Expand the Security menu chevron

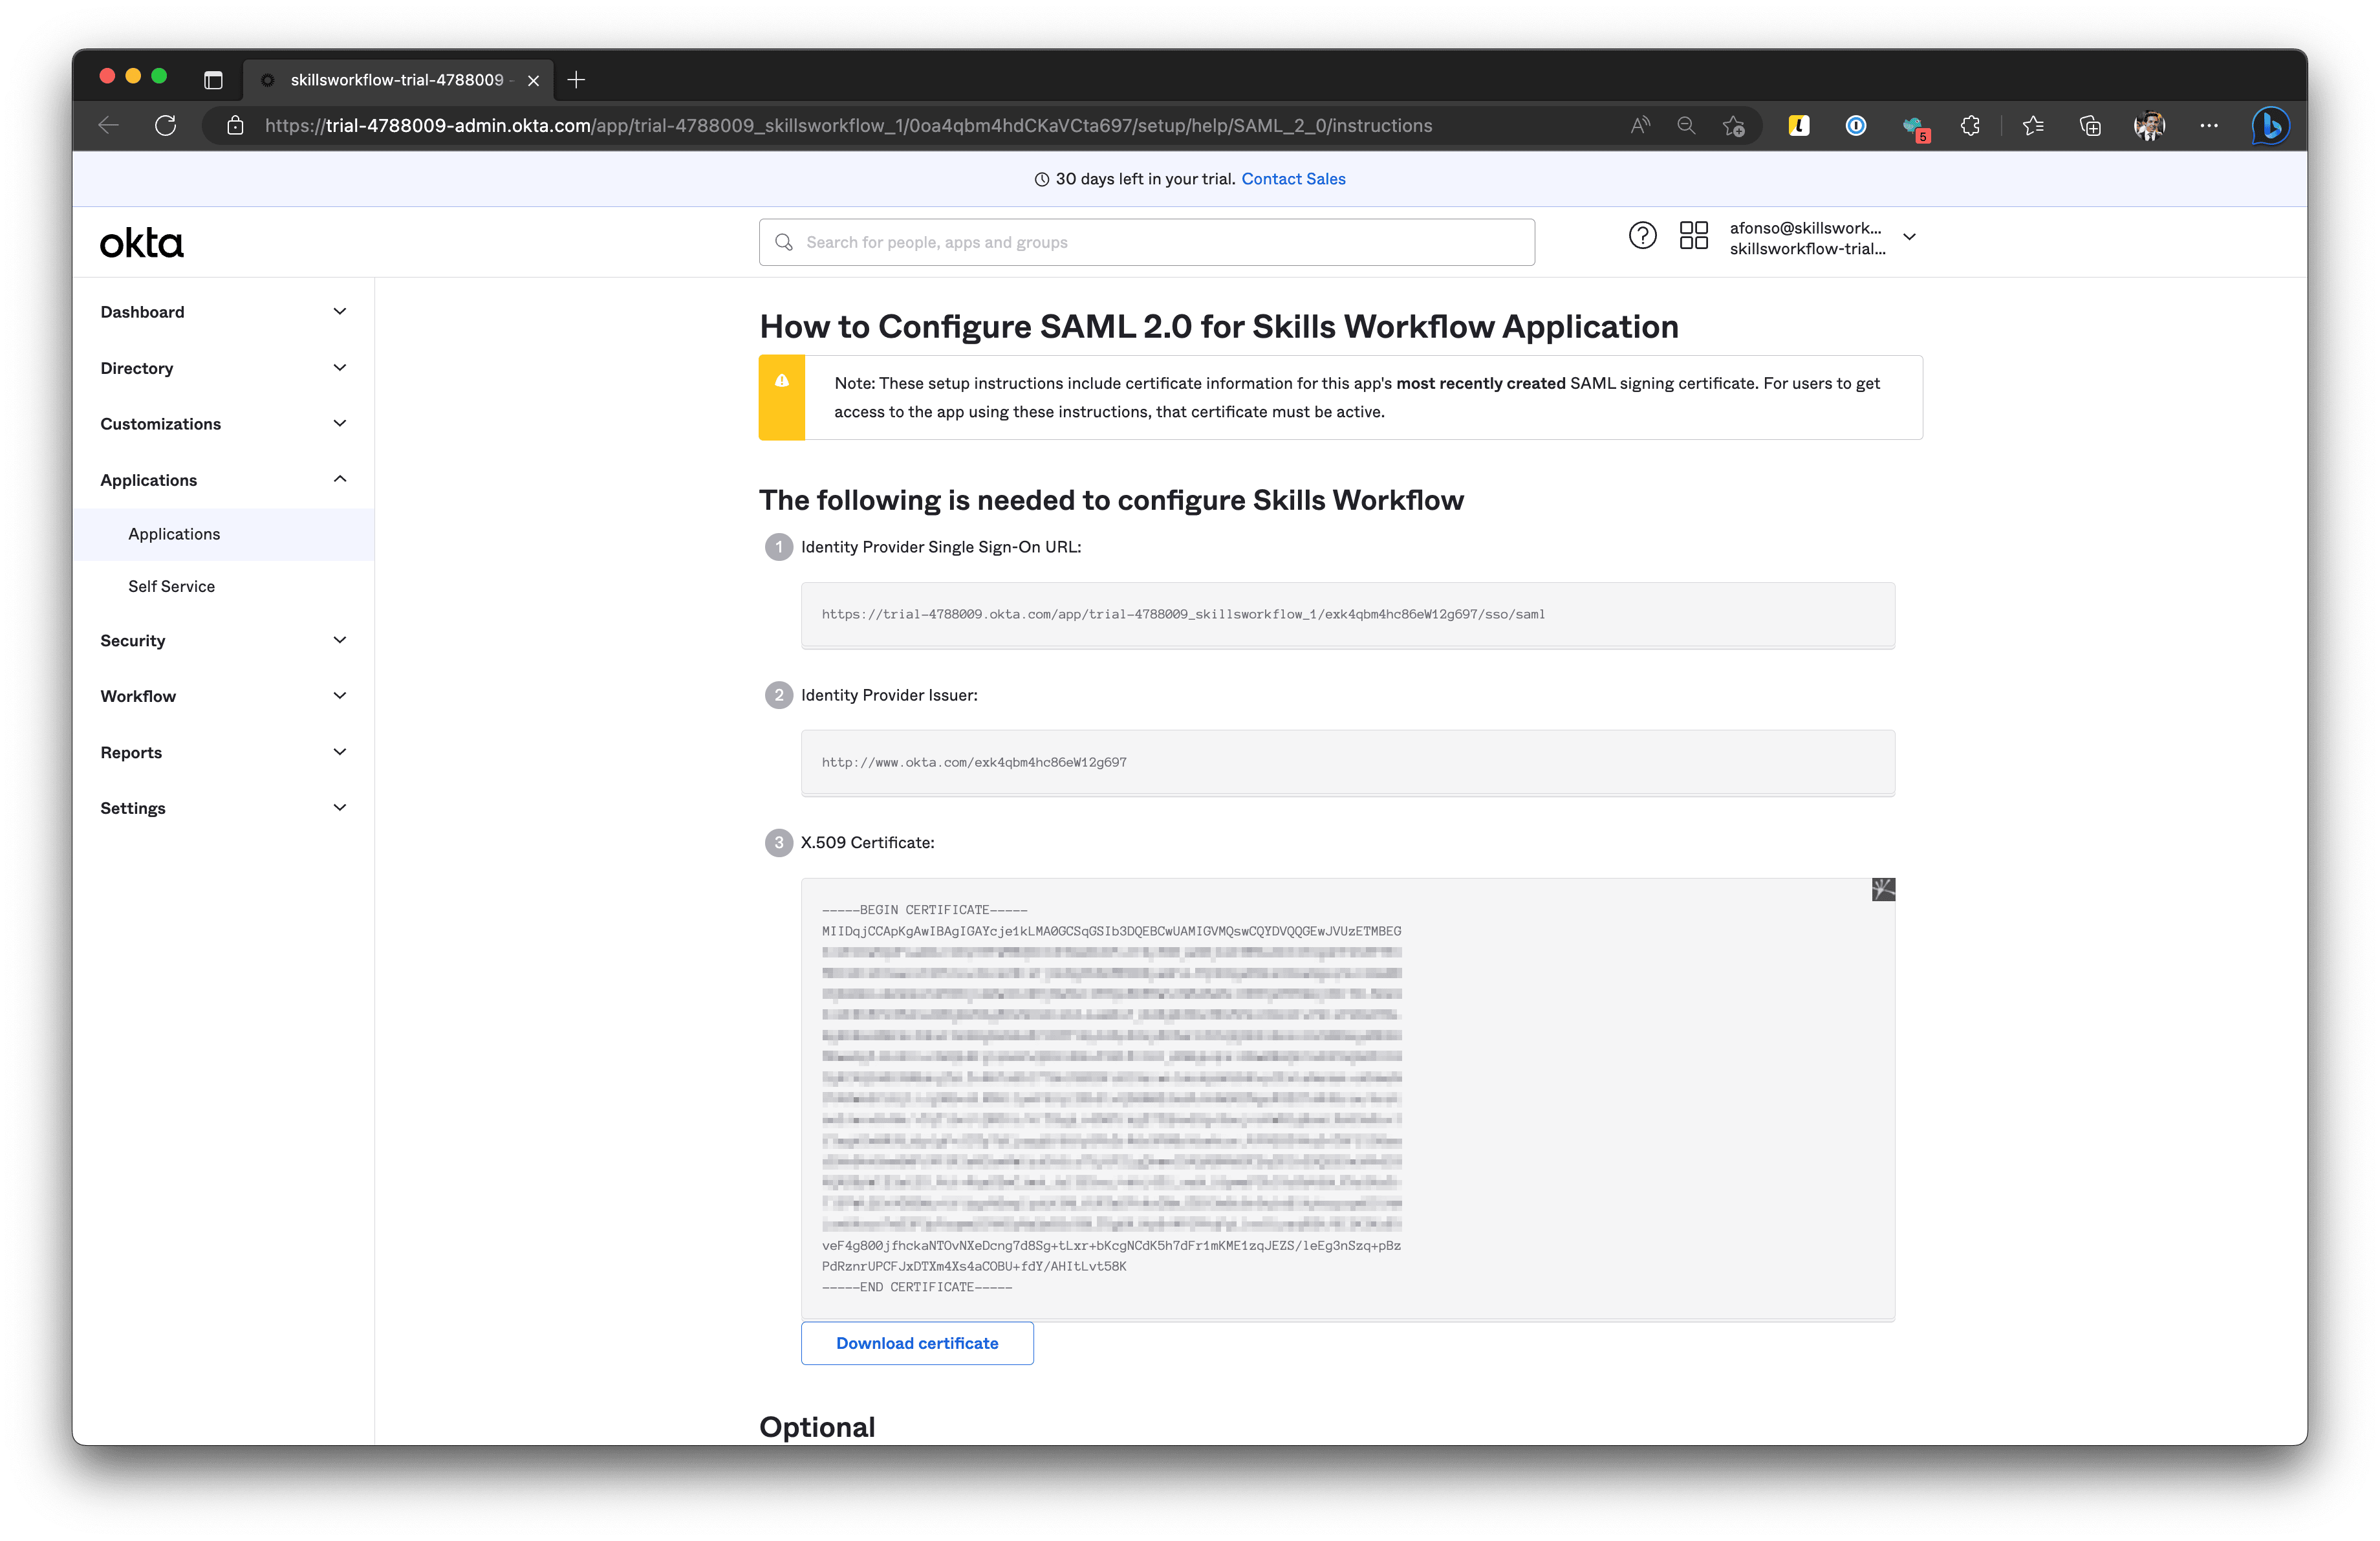[340, 640]
